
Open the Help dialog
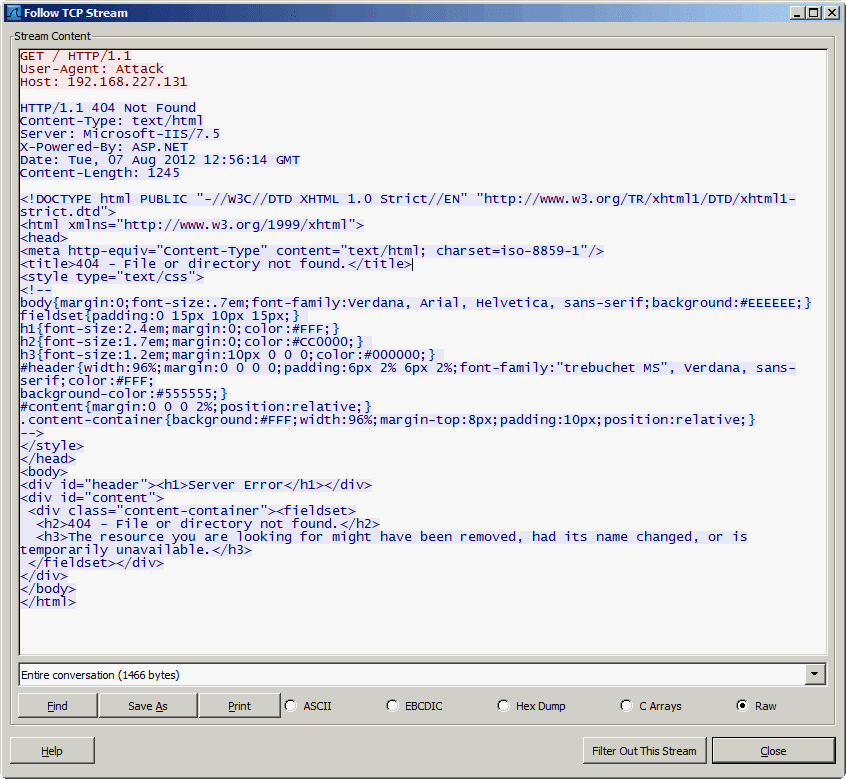(52, 750)
